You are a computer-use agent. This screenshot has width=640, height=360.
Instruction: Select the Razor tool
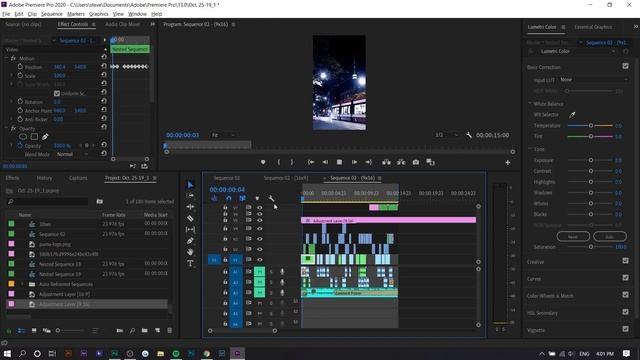point(190,218)
